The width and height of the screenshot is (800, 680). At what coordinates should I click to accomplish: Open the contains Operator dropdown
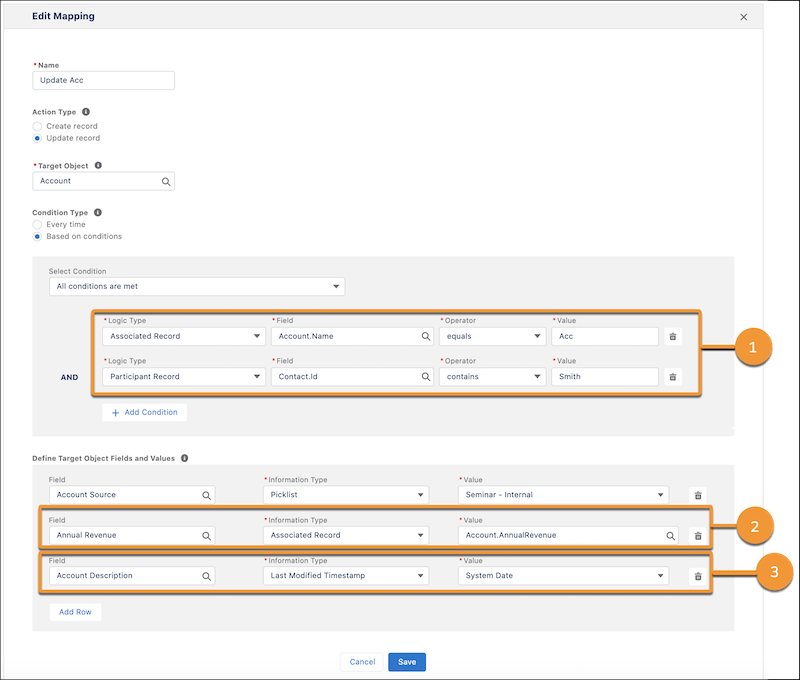pyautogui.click(x=490, y=377)
